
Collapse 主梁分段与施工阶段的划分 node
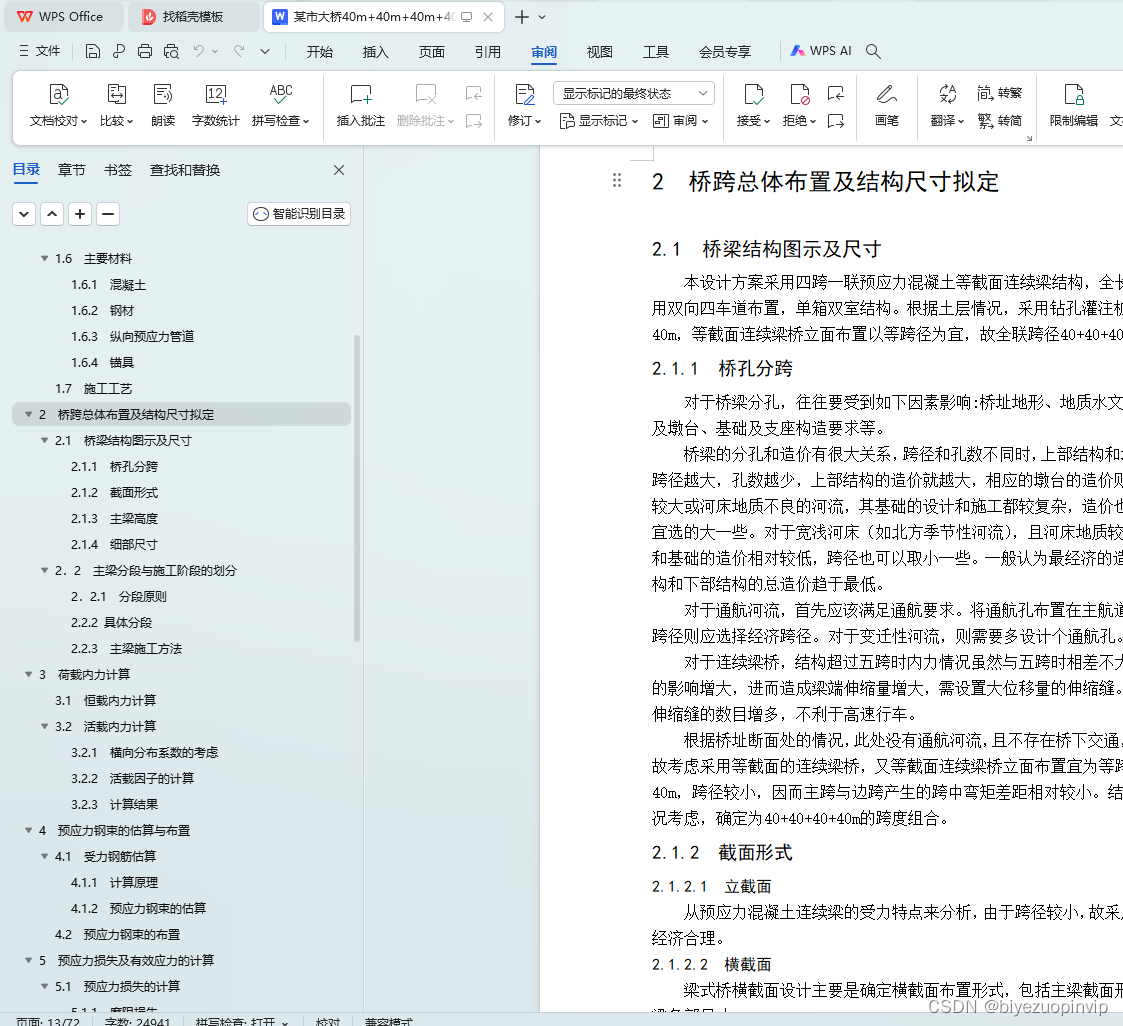coord(44,571)
